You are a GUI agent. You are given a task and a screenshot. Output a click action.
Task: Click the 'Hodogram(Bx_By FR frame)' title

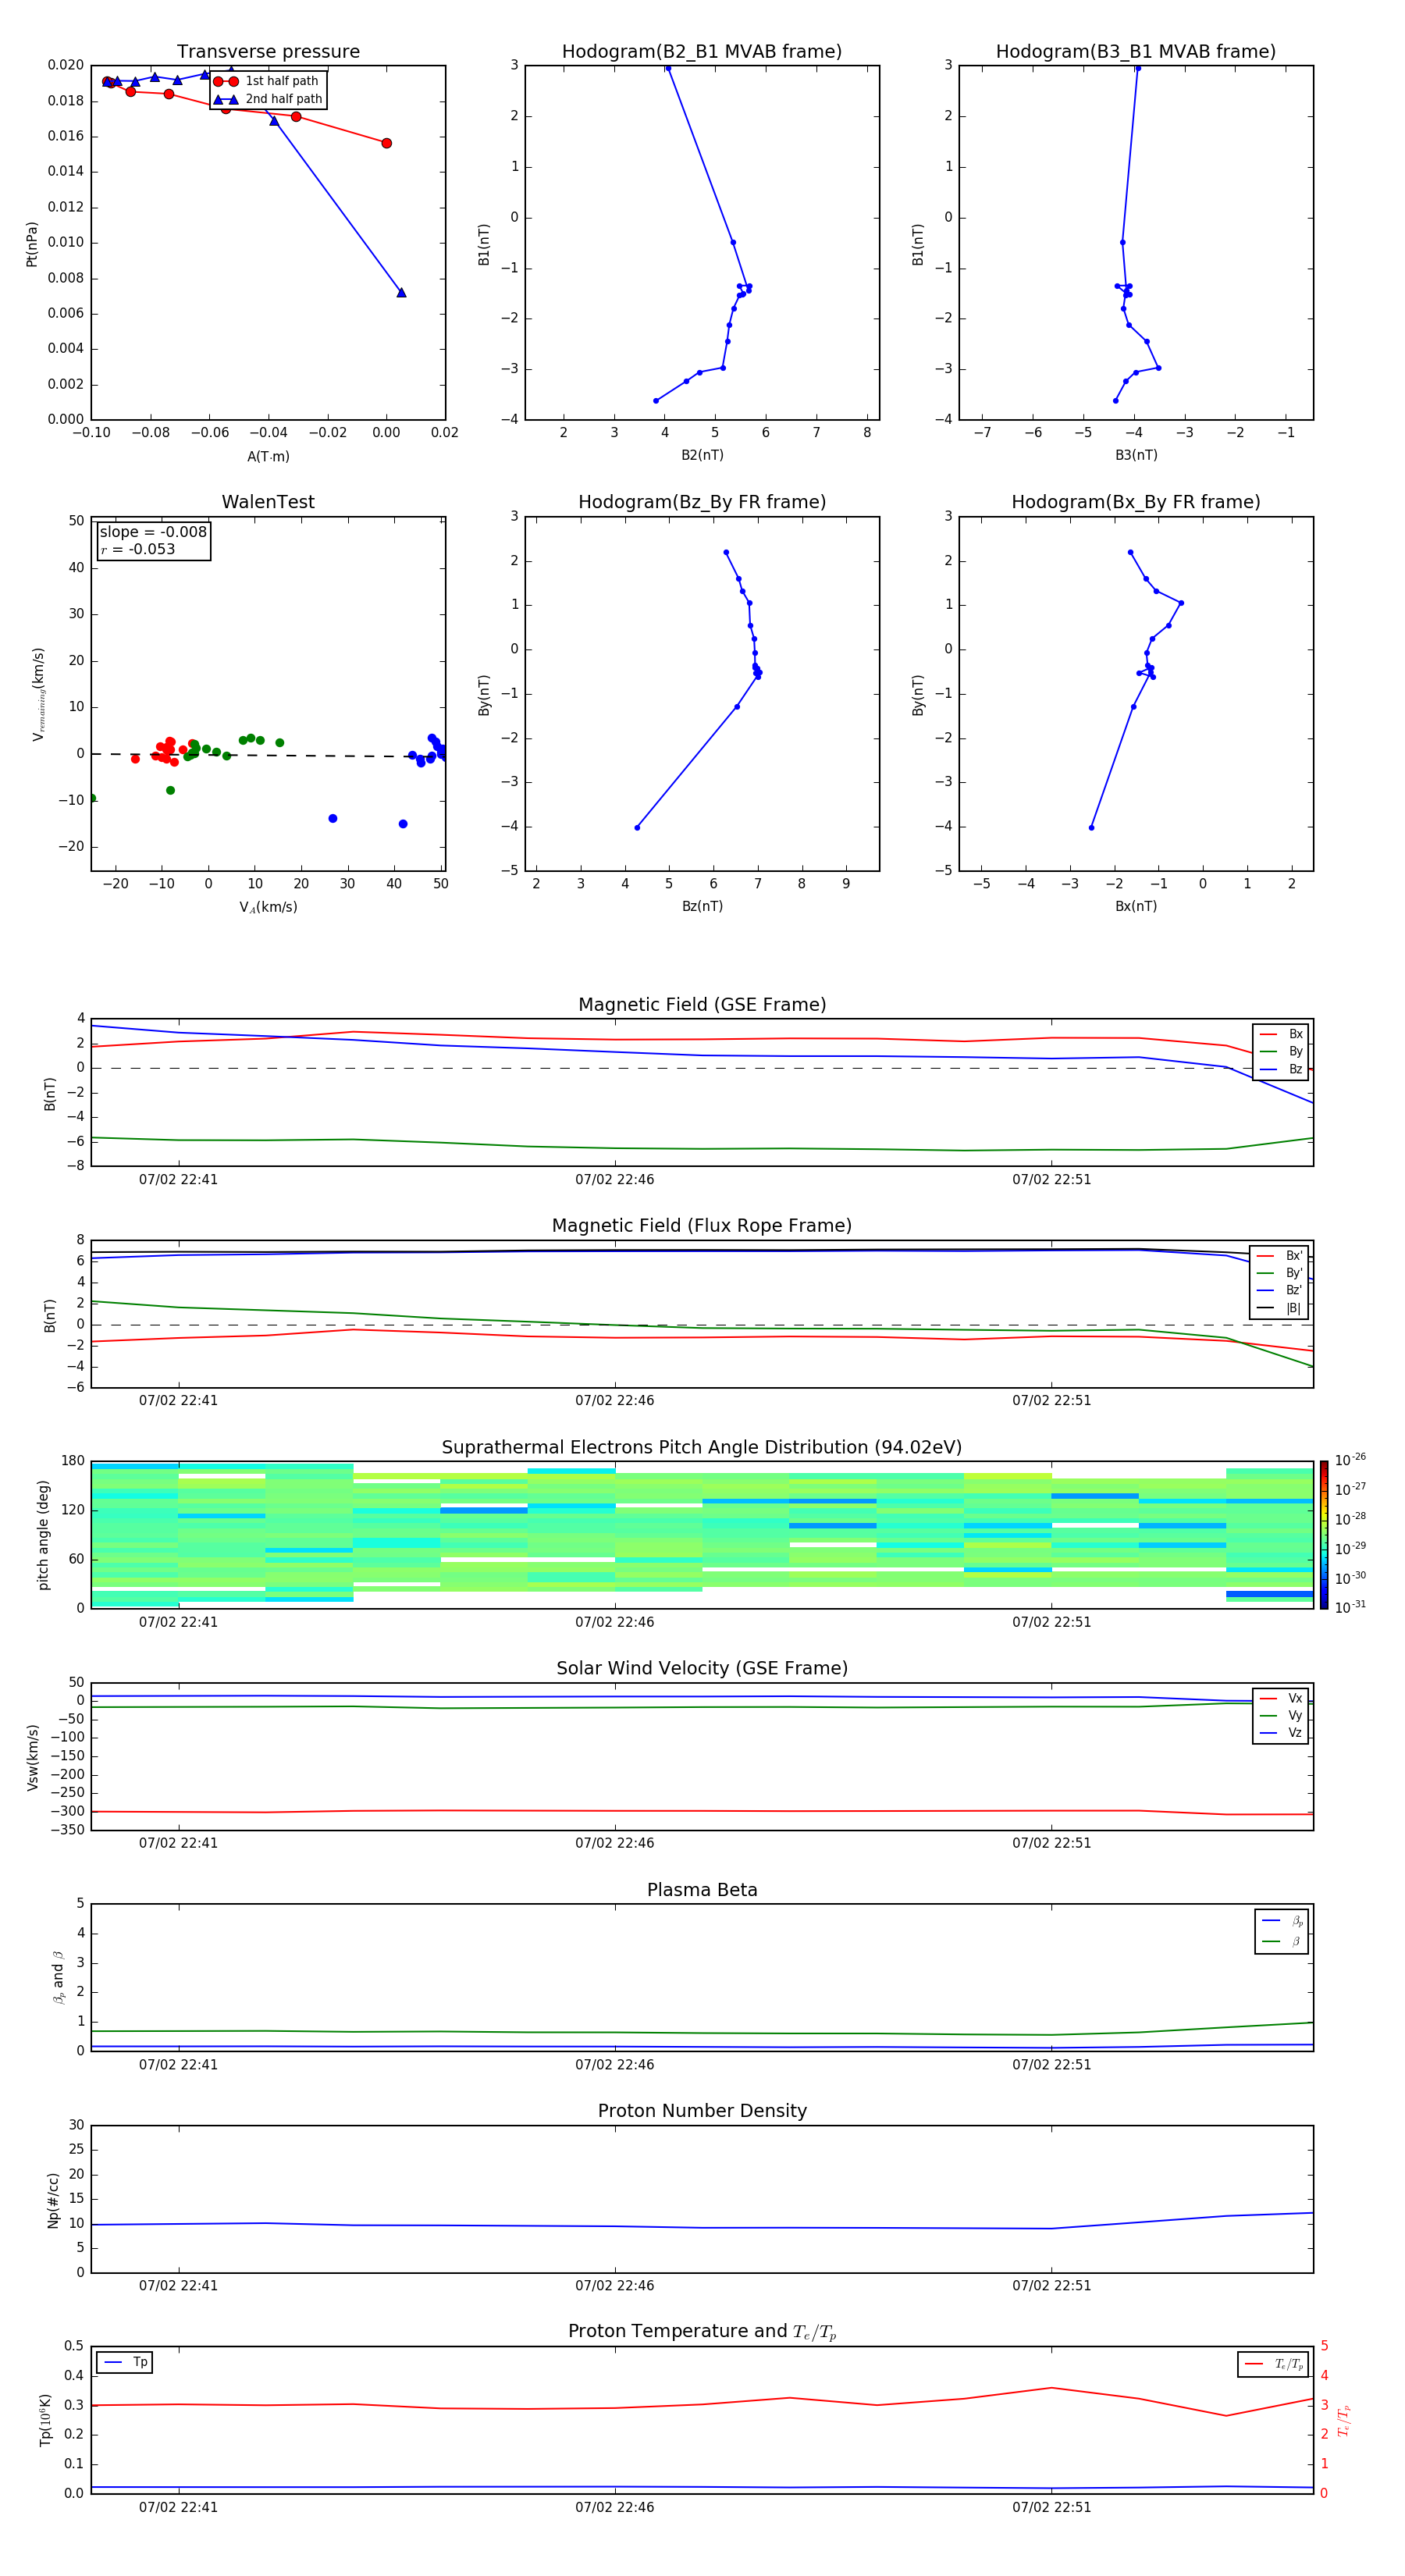click(x=1136, y=502)
